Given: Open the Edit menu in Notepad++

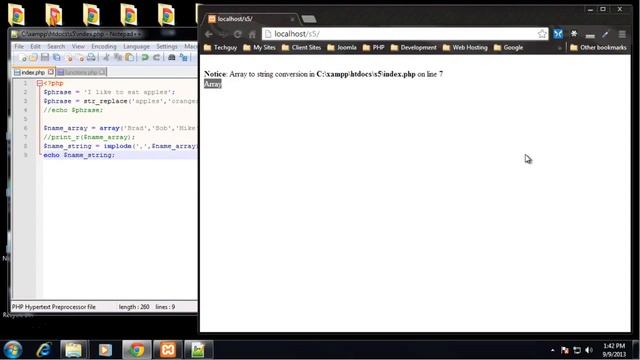Looking at the screenshot, I should coord(36,47).
